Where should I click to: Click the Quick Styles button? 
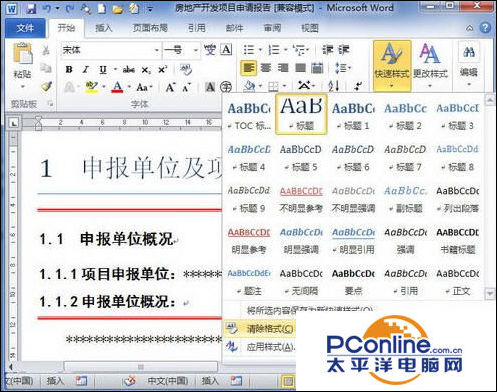tap(392, 66)
